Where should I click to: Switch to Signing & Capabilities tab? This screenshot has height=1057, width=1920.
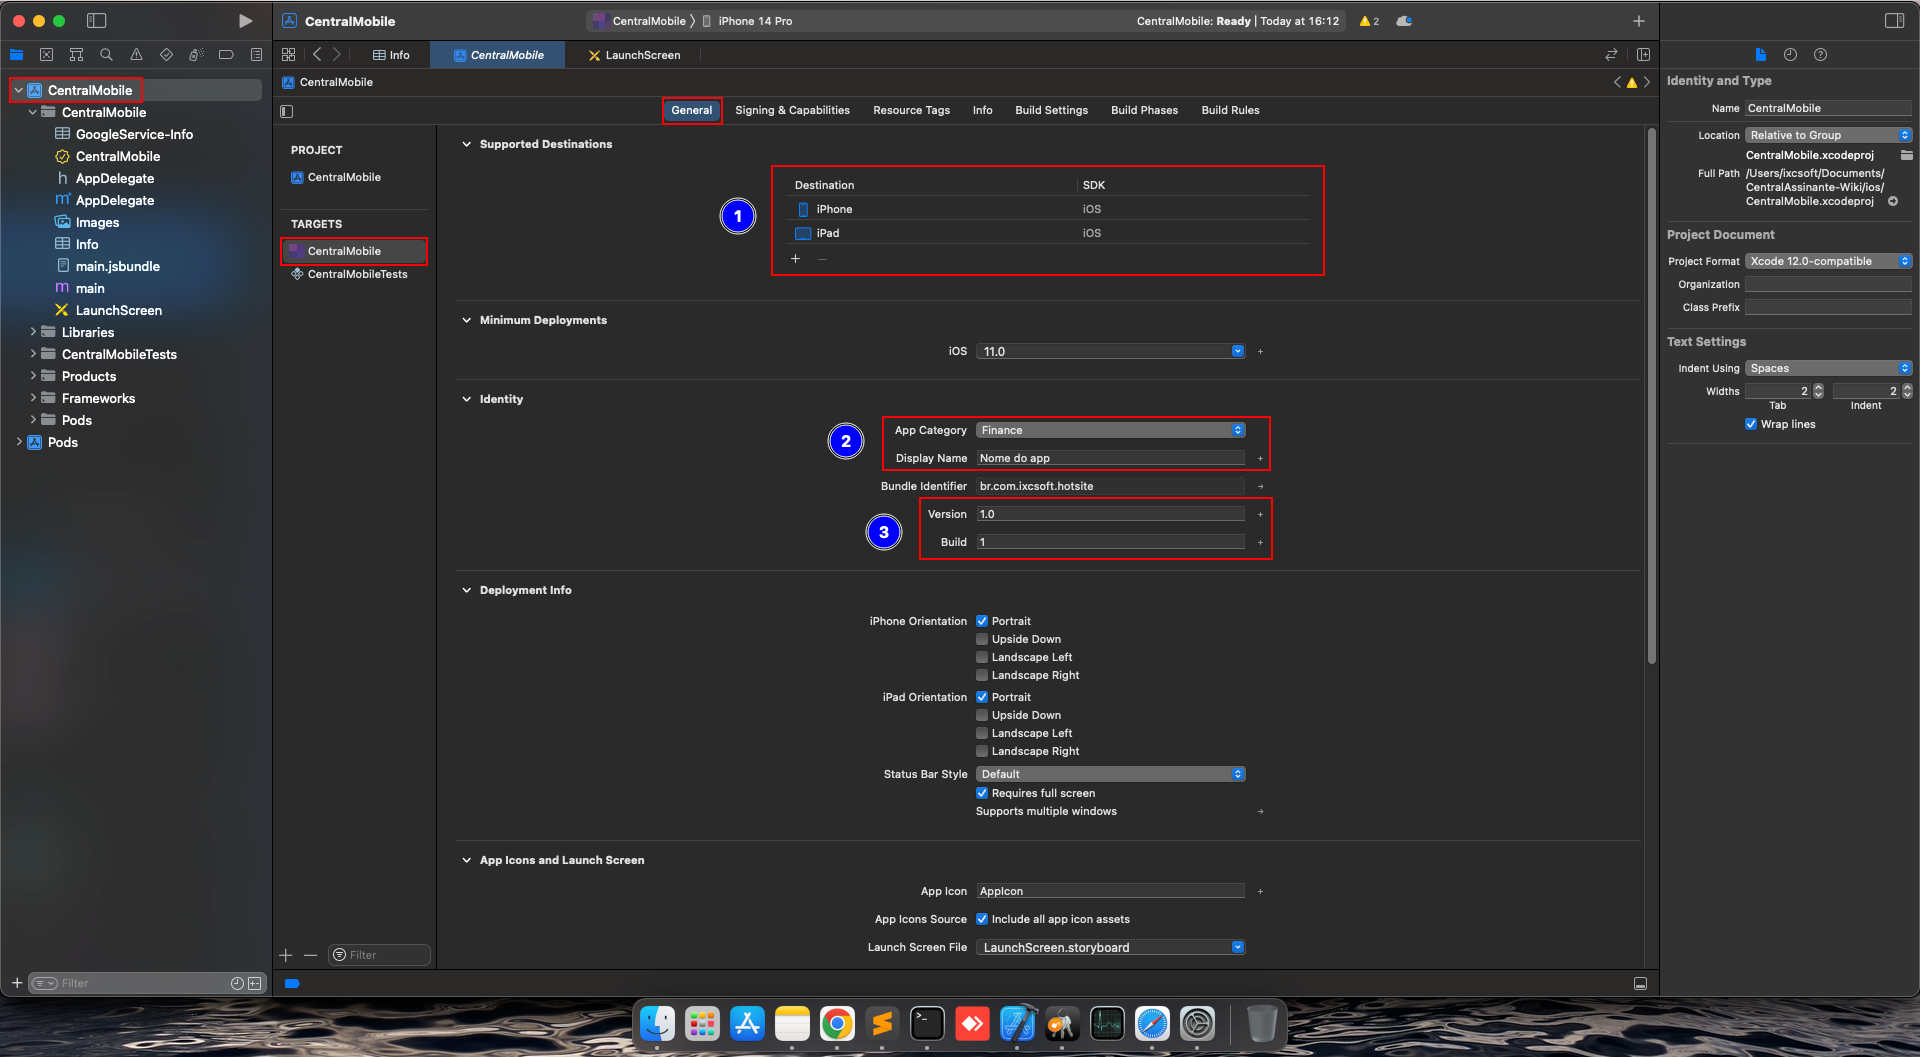pos(792,110)
